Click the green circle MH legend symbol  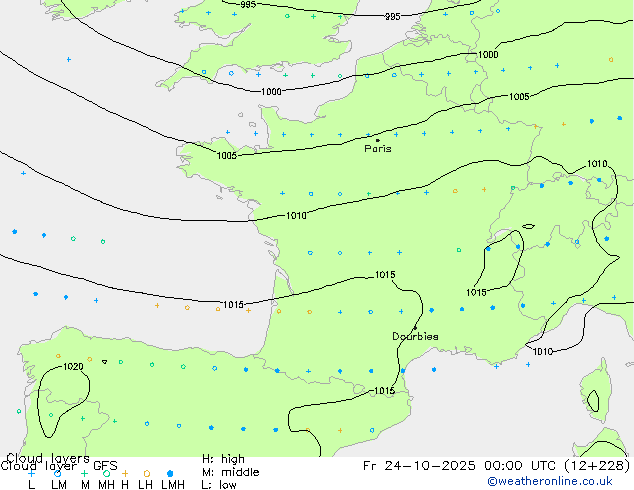point(106,473)
